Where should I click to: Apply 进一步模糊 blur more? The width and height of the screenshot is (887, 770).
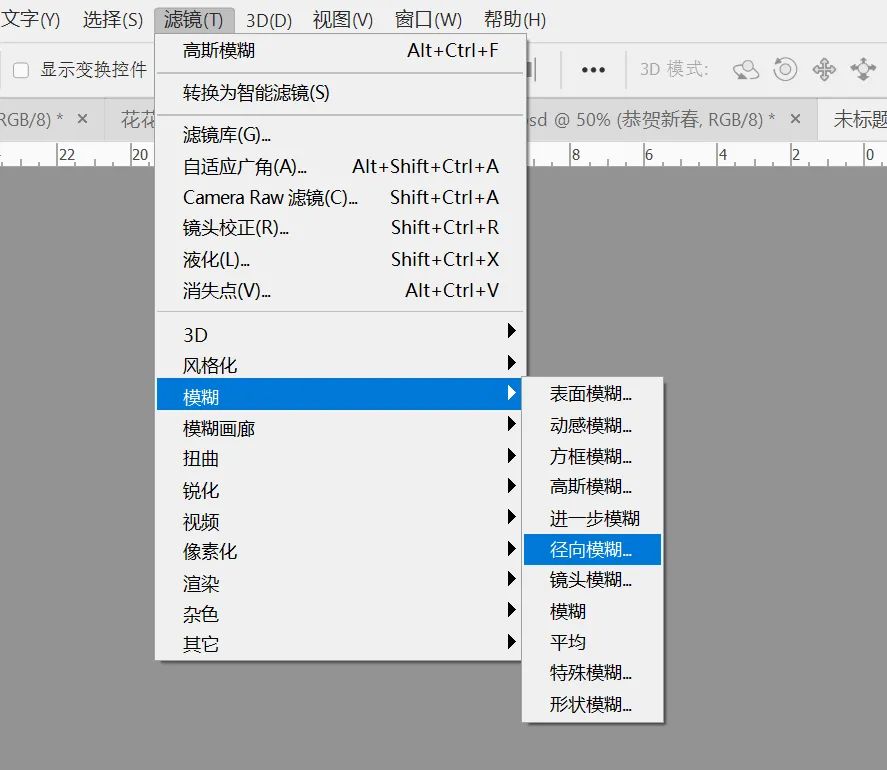tap(592, 519)
